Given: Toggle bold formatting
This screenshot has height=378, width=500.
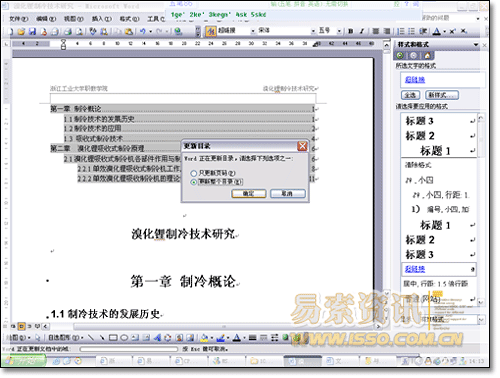Looking at the screenshot, I should 350,31.
